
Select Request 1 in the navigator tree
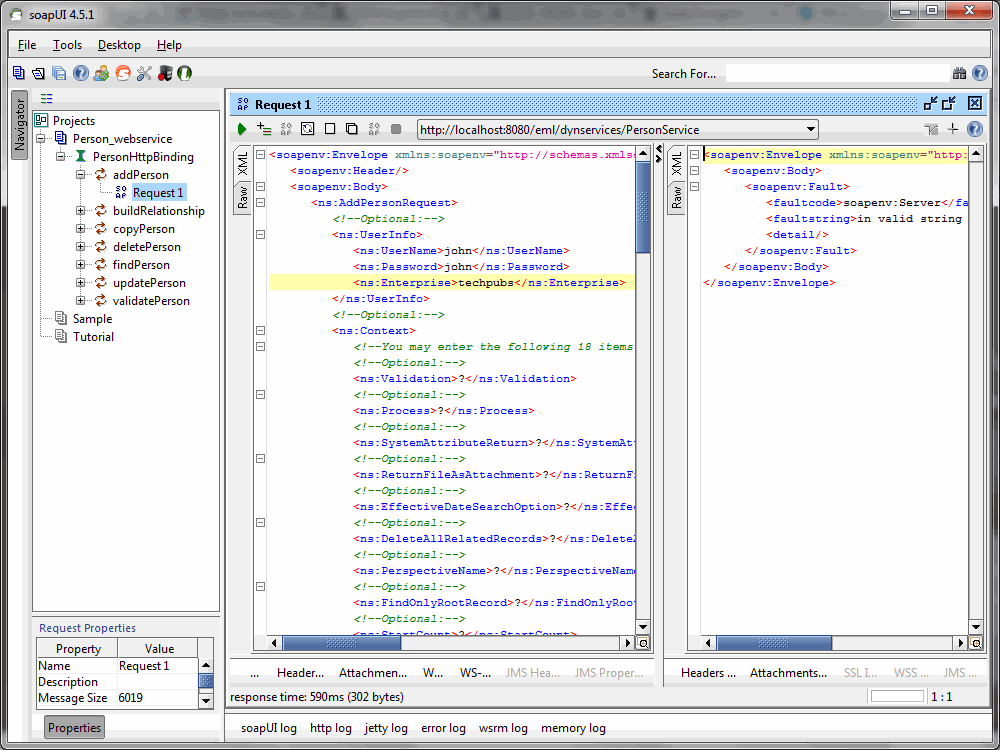coord(158,193)
